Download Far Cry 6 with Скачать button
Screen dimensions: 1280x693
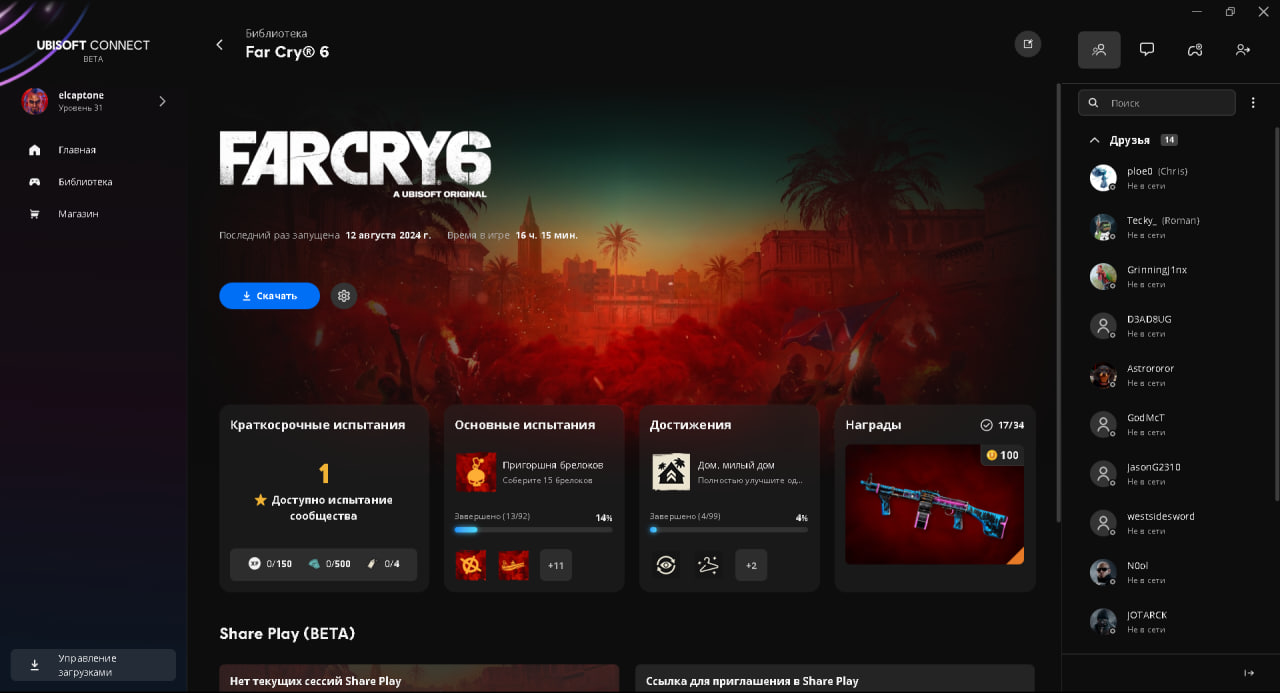270,296
